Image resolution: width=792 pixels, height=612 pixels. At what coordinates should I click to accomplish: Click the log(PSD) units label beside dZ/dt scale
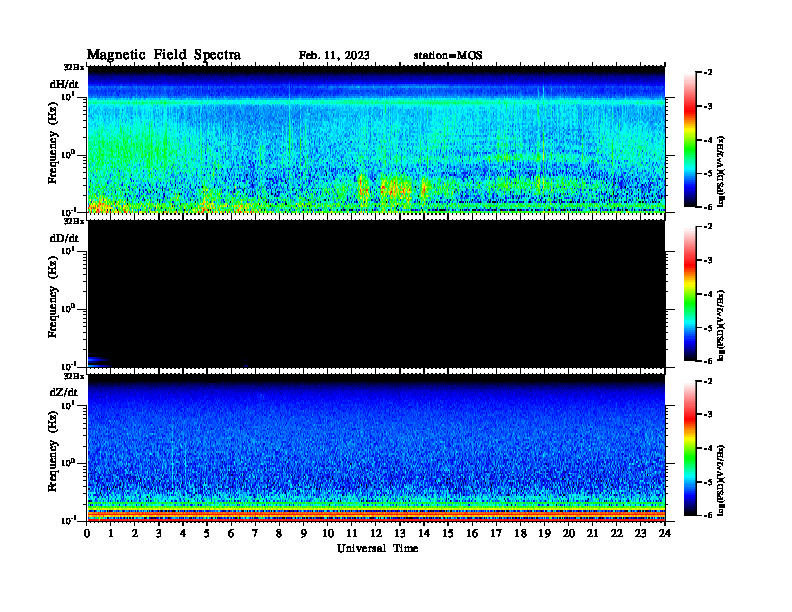pyautogui.click(x=721, y=480)
